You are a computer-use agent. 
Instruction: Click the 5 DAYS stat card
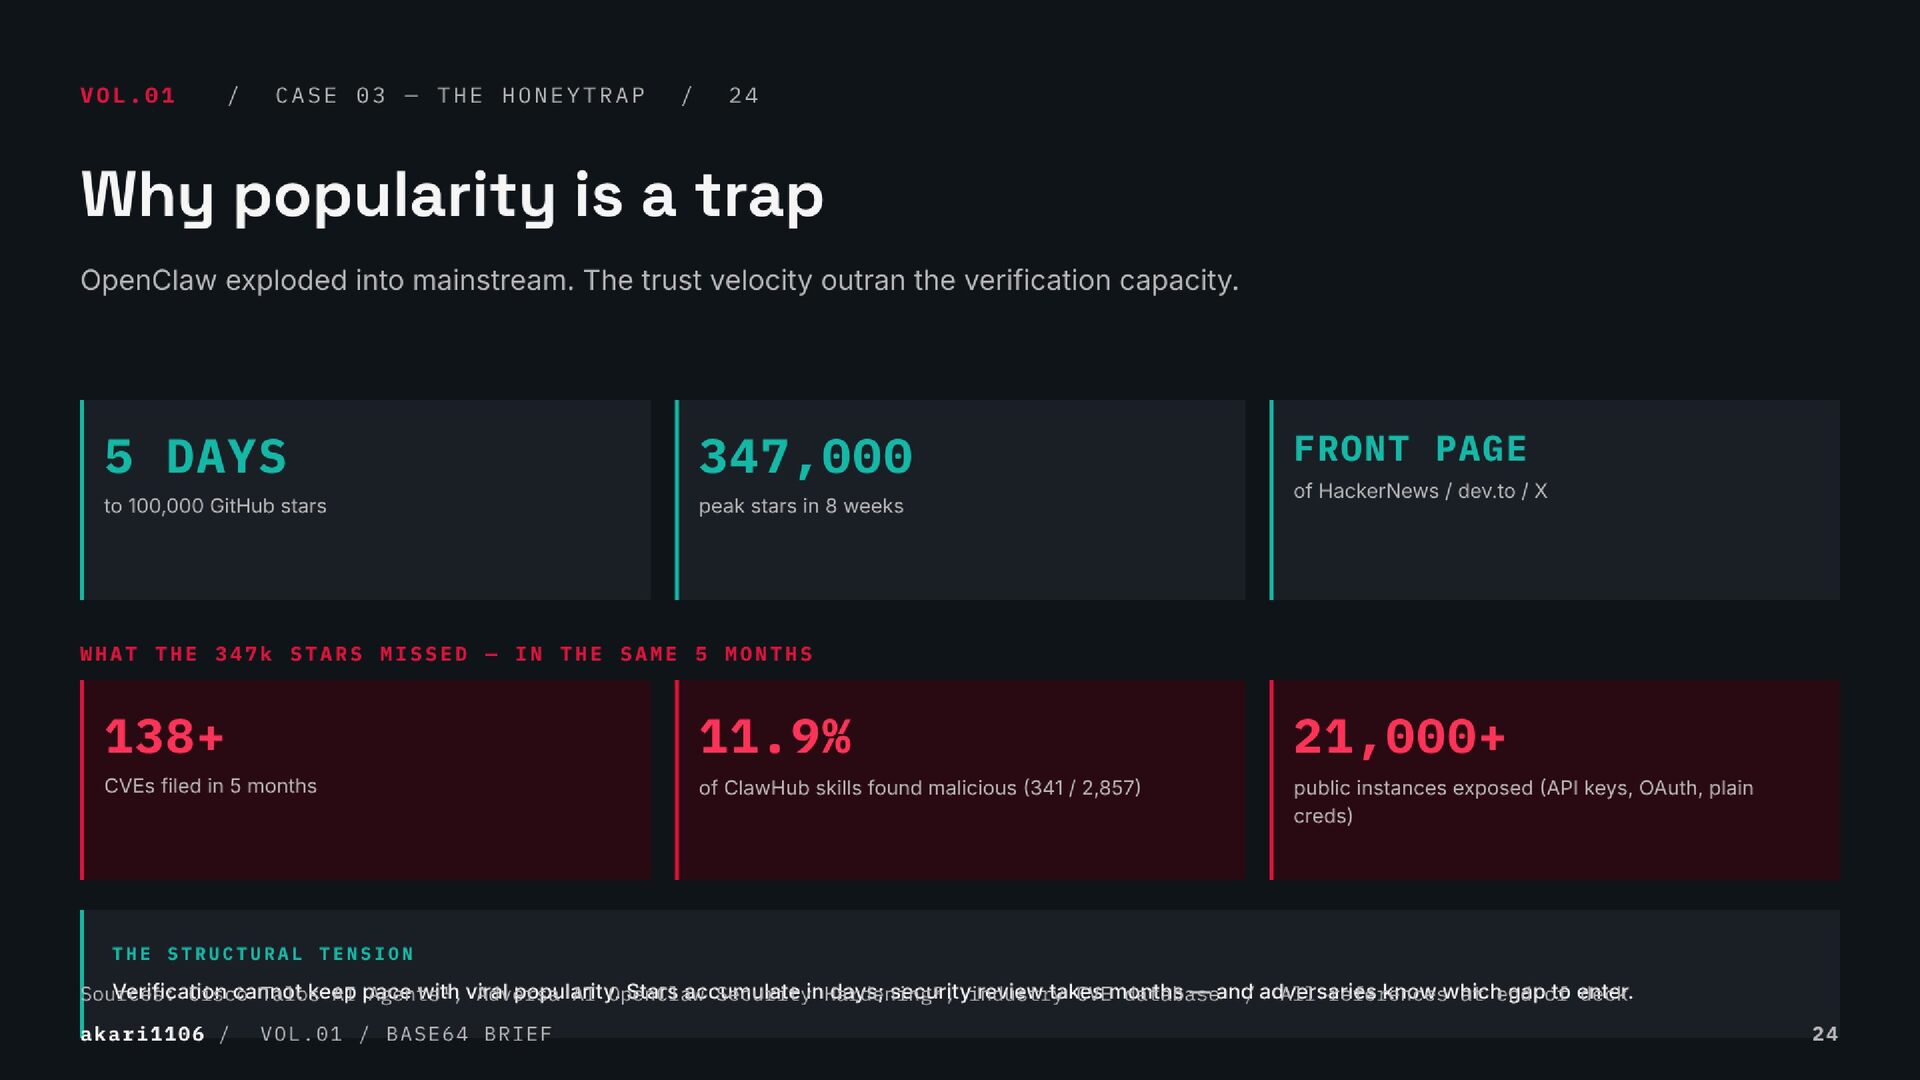coord(365,500)
